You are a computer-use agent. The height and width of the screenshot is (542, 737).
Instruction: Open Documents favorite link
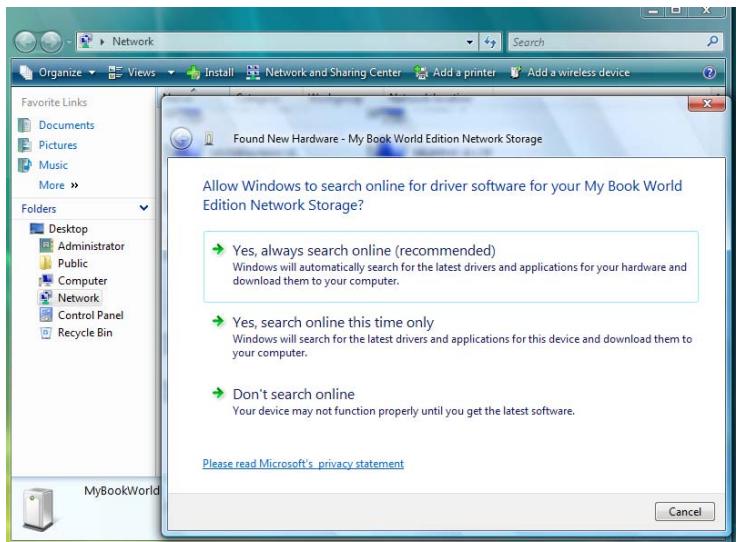[x=66, y=125]
